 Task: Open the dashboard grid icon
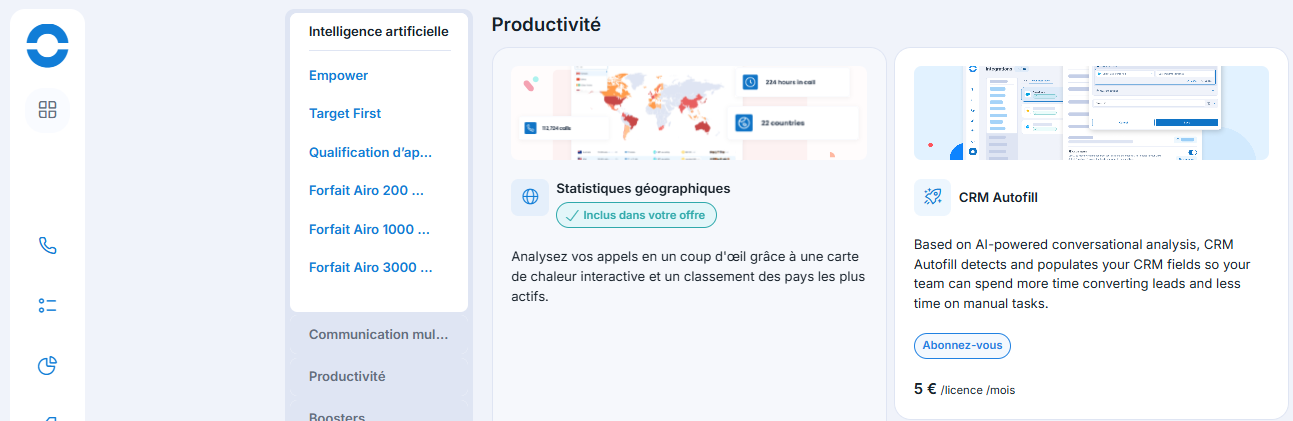[47, 110]
